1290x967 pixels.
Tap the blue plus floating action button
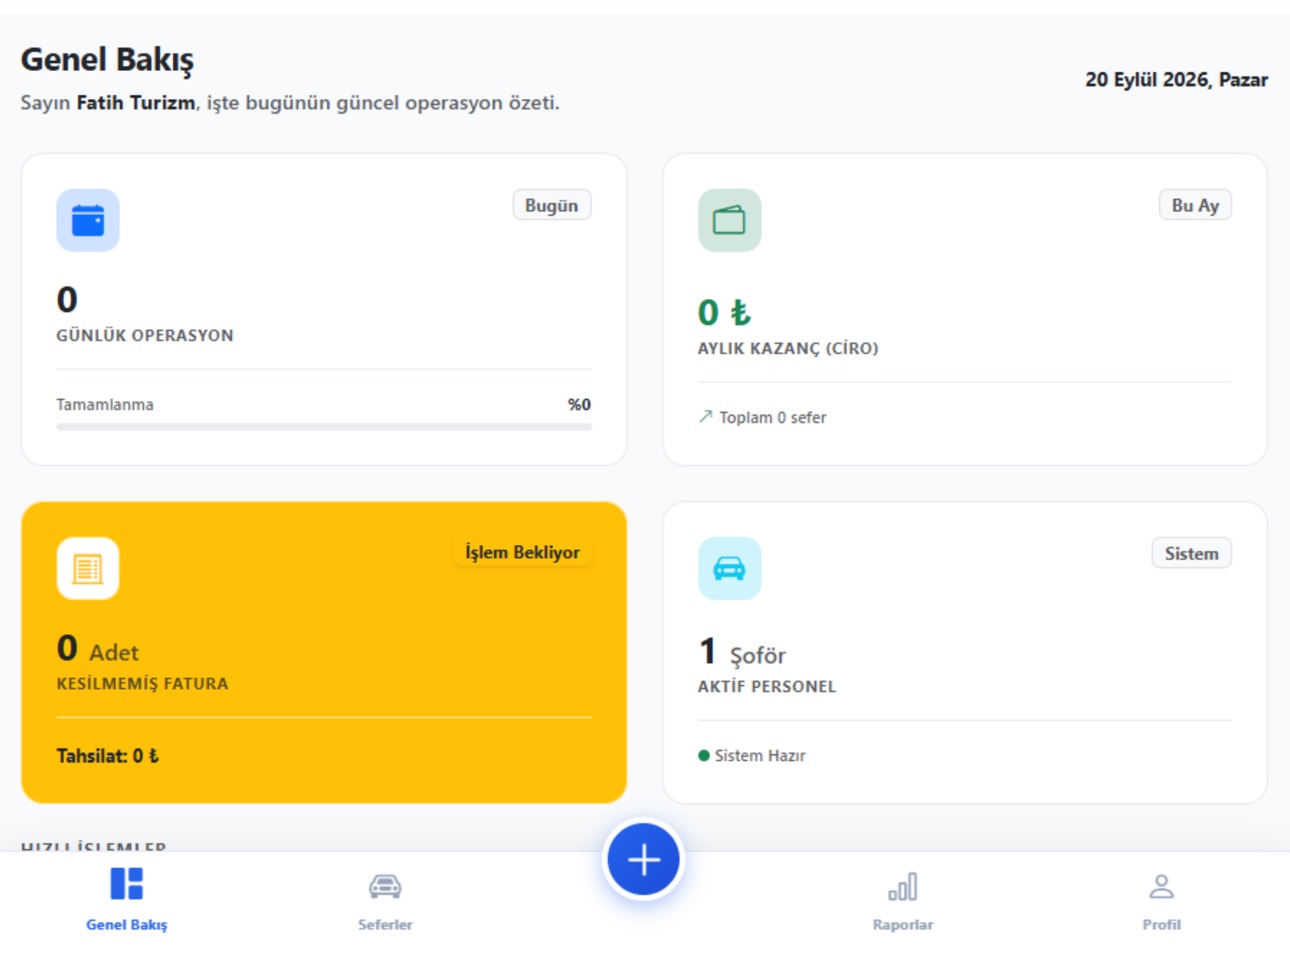coord(644,859)
